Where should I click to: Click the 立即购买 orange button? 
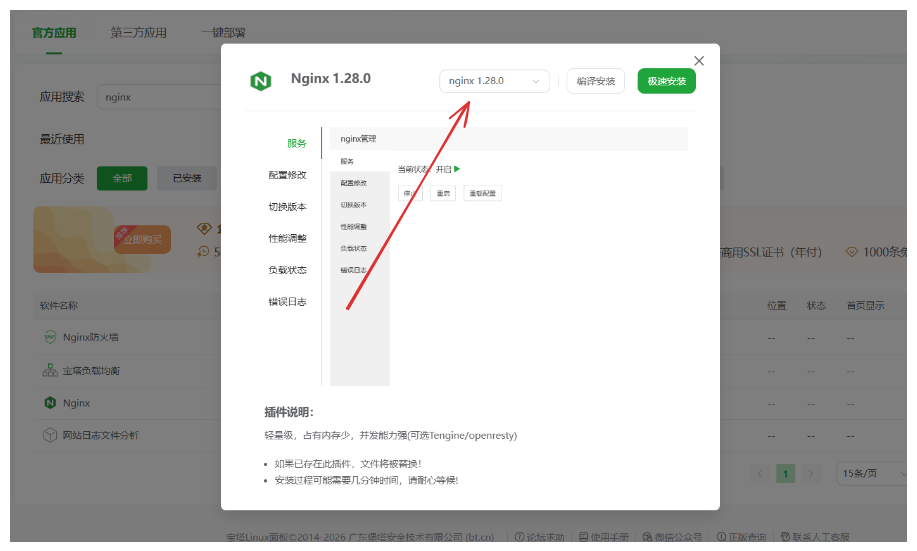click(142, 240)
